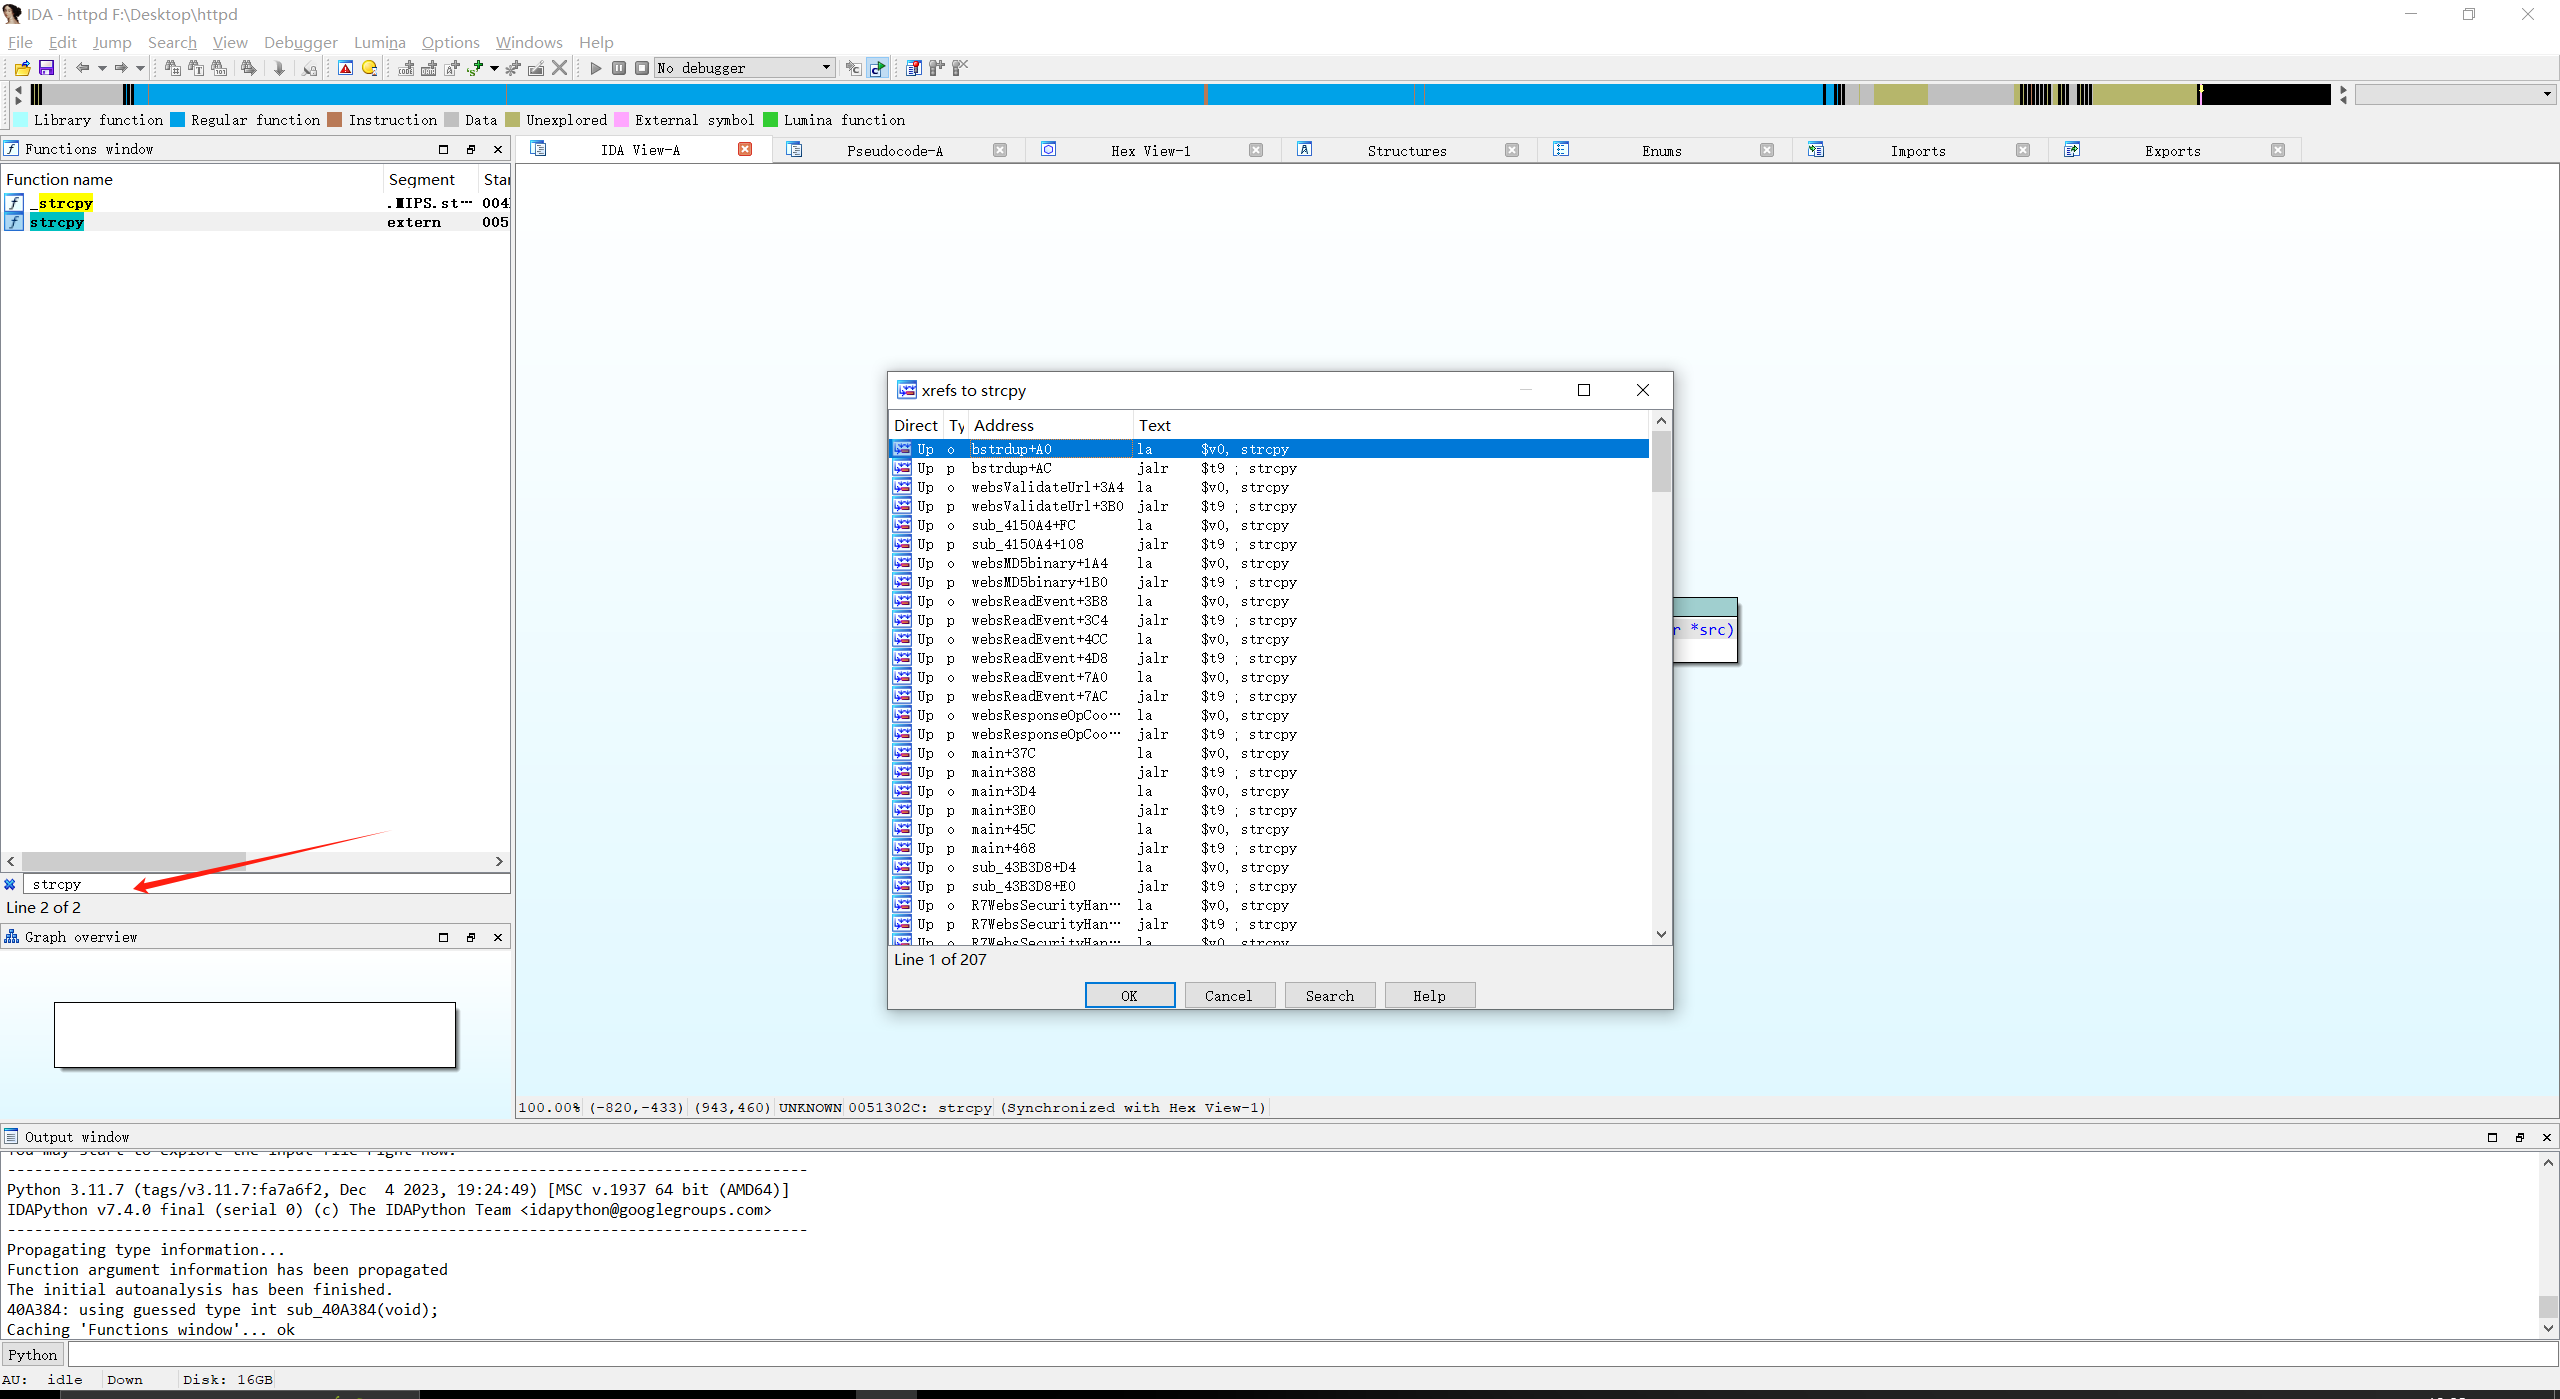Click the green plus add structure icon

point(476,68)
